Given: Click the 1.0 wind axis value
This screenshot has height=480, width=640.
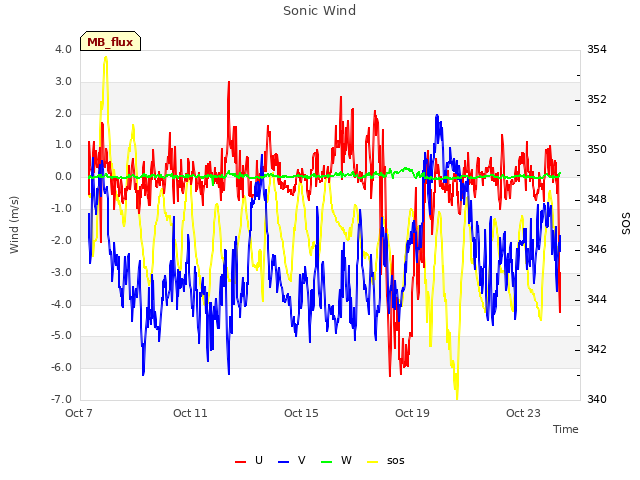Looking at the screenshot, I should 63,144.
